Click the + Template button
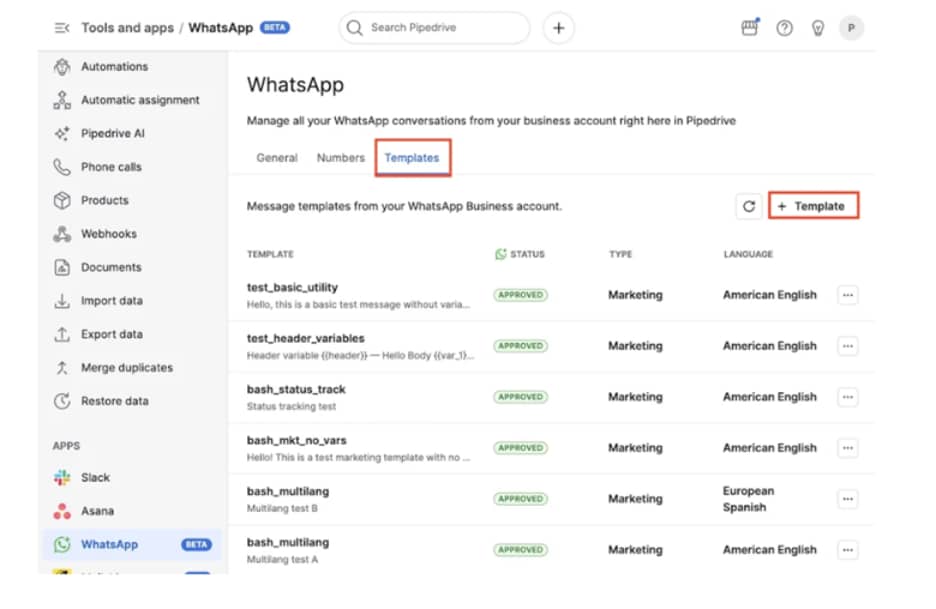The height and width of the screenshot is (609, 936). coord(813,206)
